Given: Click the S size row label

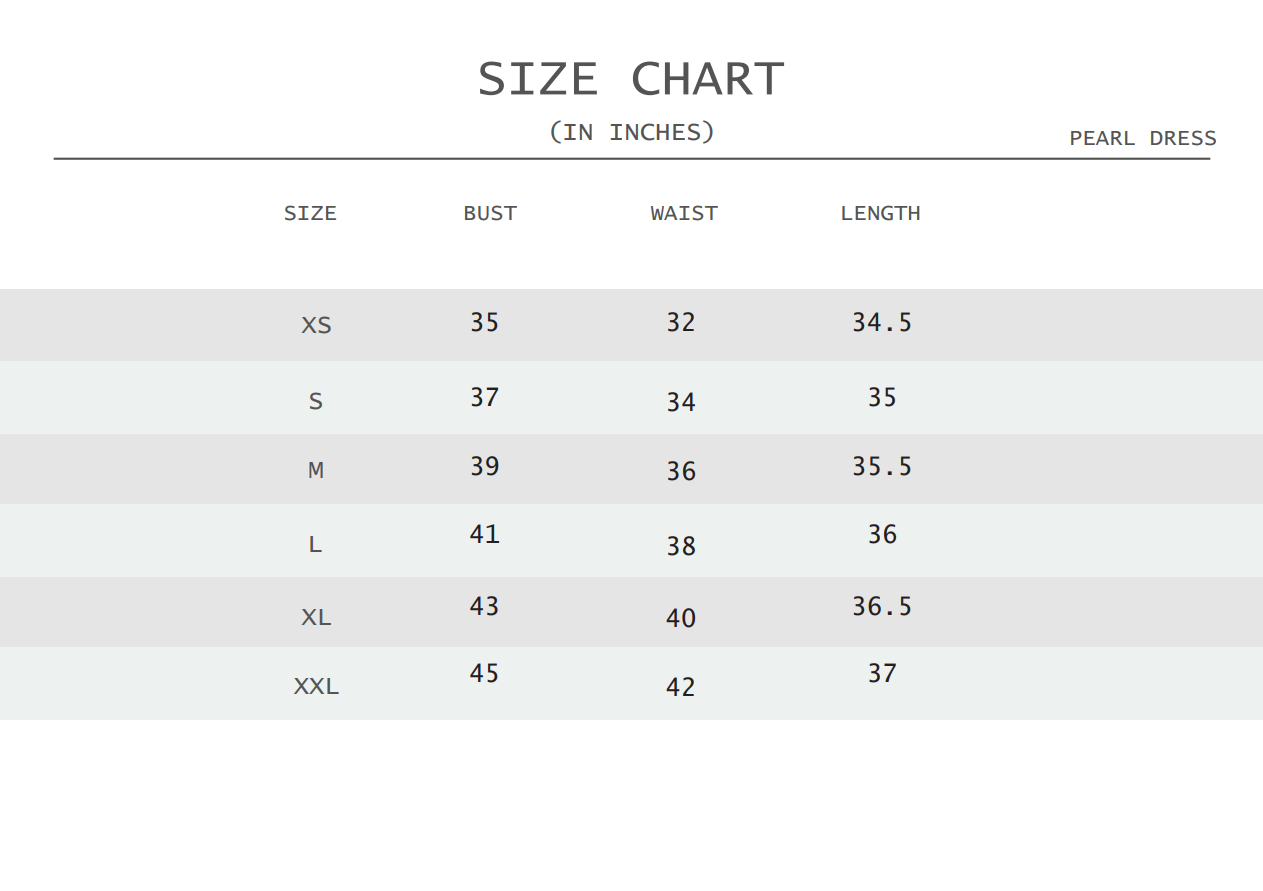Looking at the screenshot, I should tap(316, 402).
